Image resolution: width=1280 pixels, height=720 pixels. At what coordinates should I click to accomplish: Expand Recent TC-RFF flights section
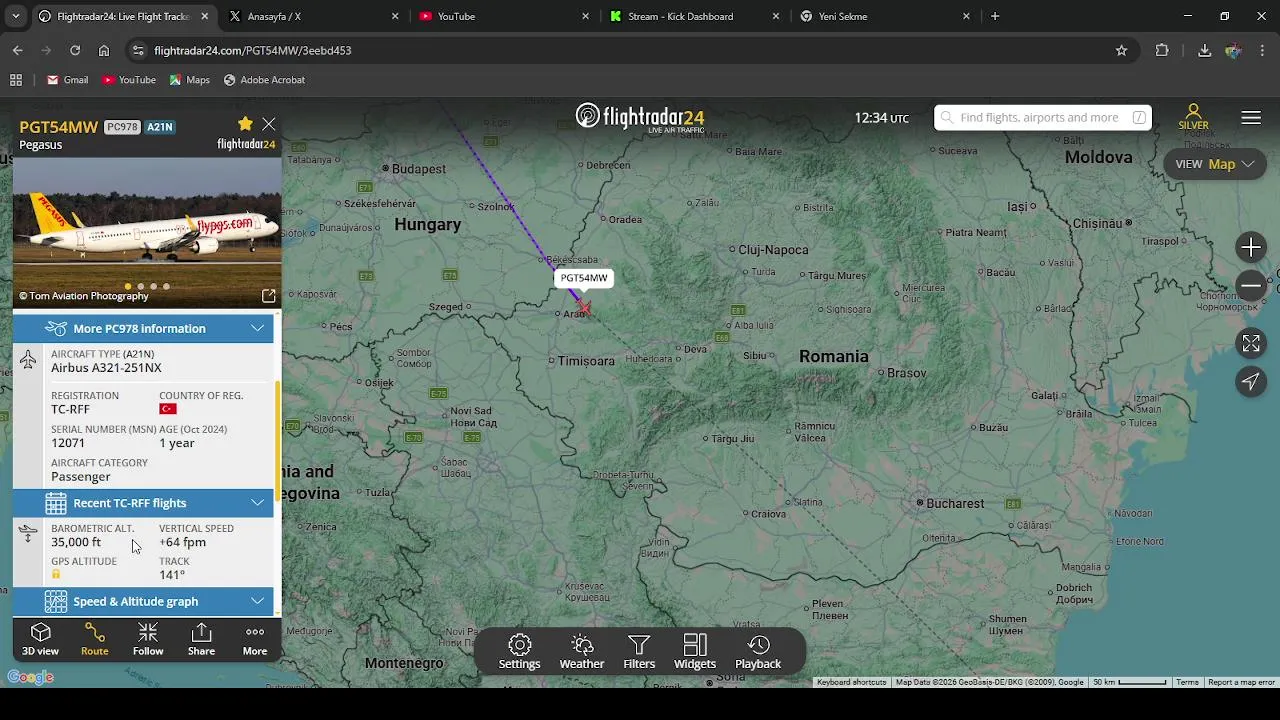pos(143,503)
